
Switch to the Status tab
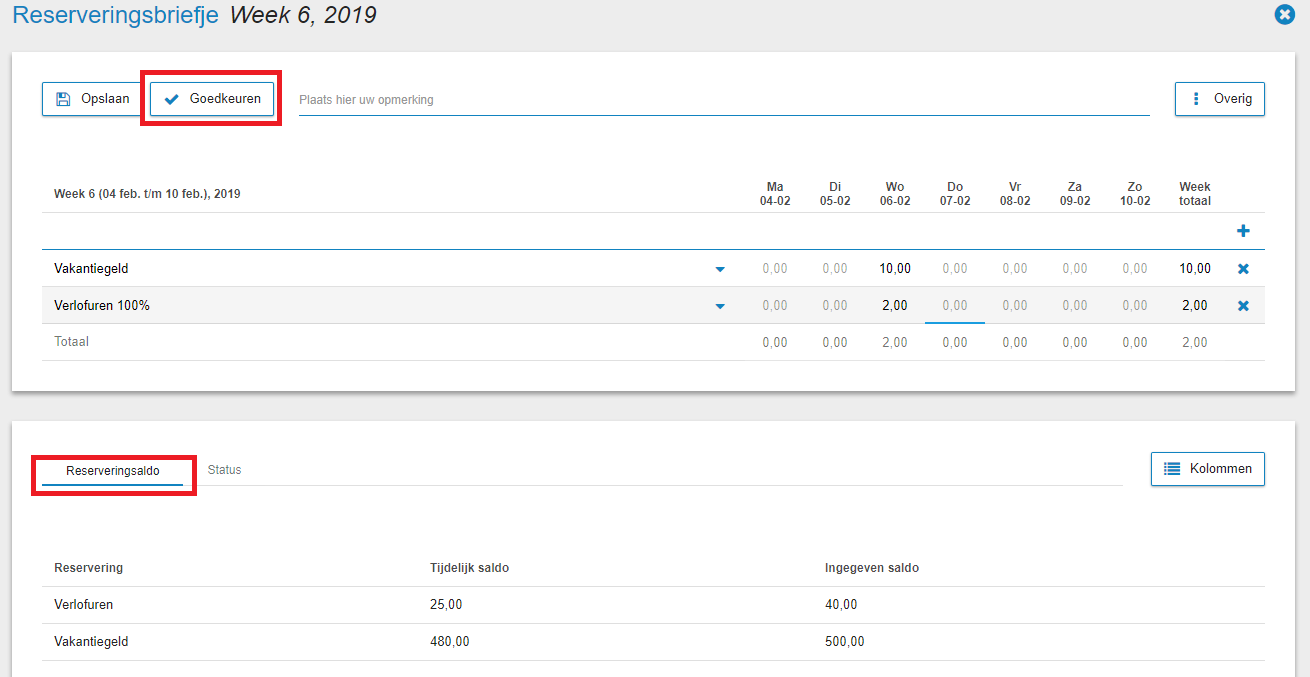click(x=225, y=470)
